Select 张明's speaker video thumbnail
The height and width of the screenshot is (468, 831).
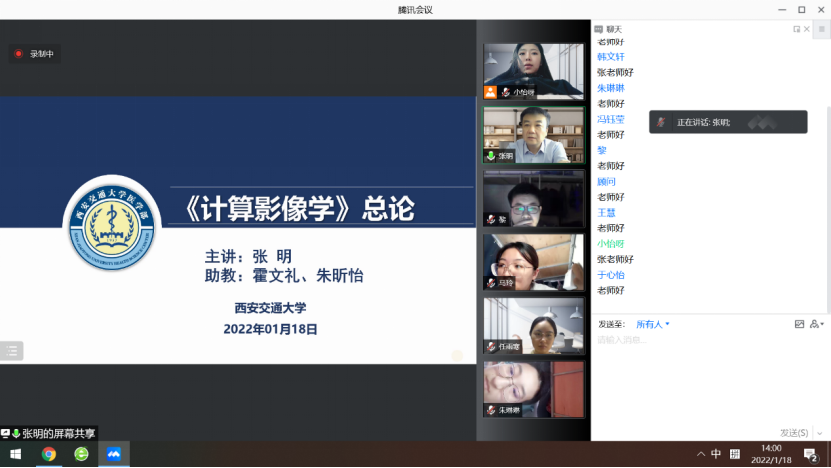(x=533, y=134)
